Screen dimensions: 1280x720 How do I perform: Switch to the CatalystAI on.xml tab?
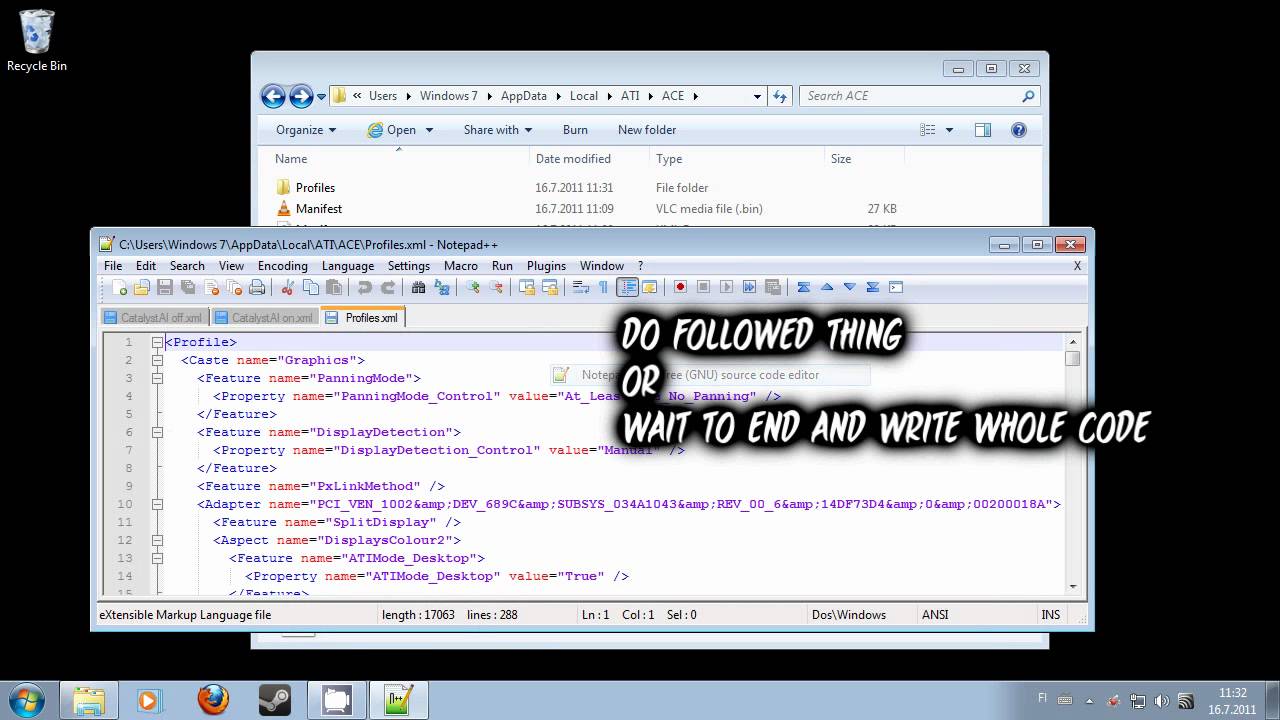coord(264,318)
